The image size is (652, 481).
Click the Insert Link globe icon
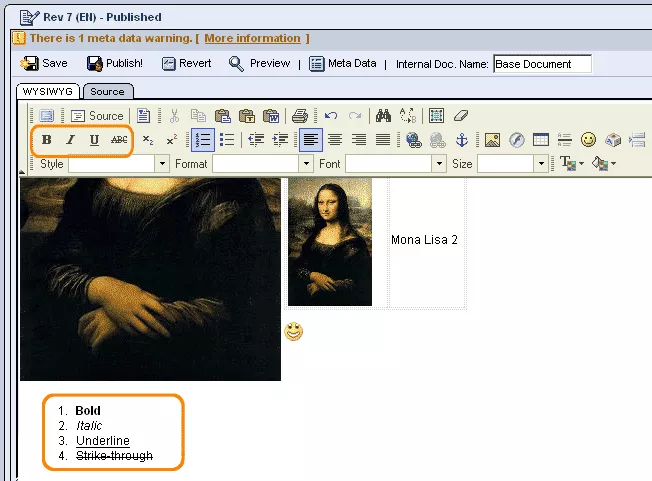(x=413, y=140)
